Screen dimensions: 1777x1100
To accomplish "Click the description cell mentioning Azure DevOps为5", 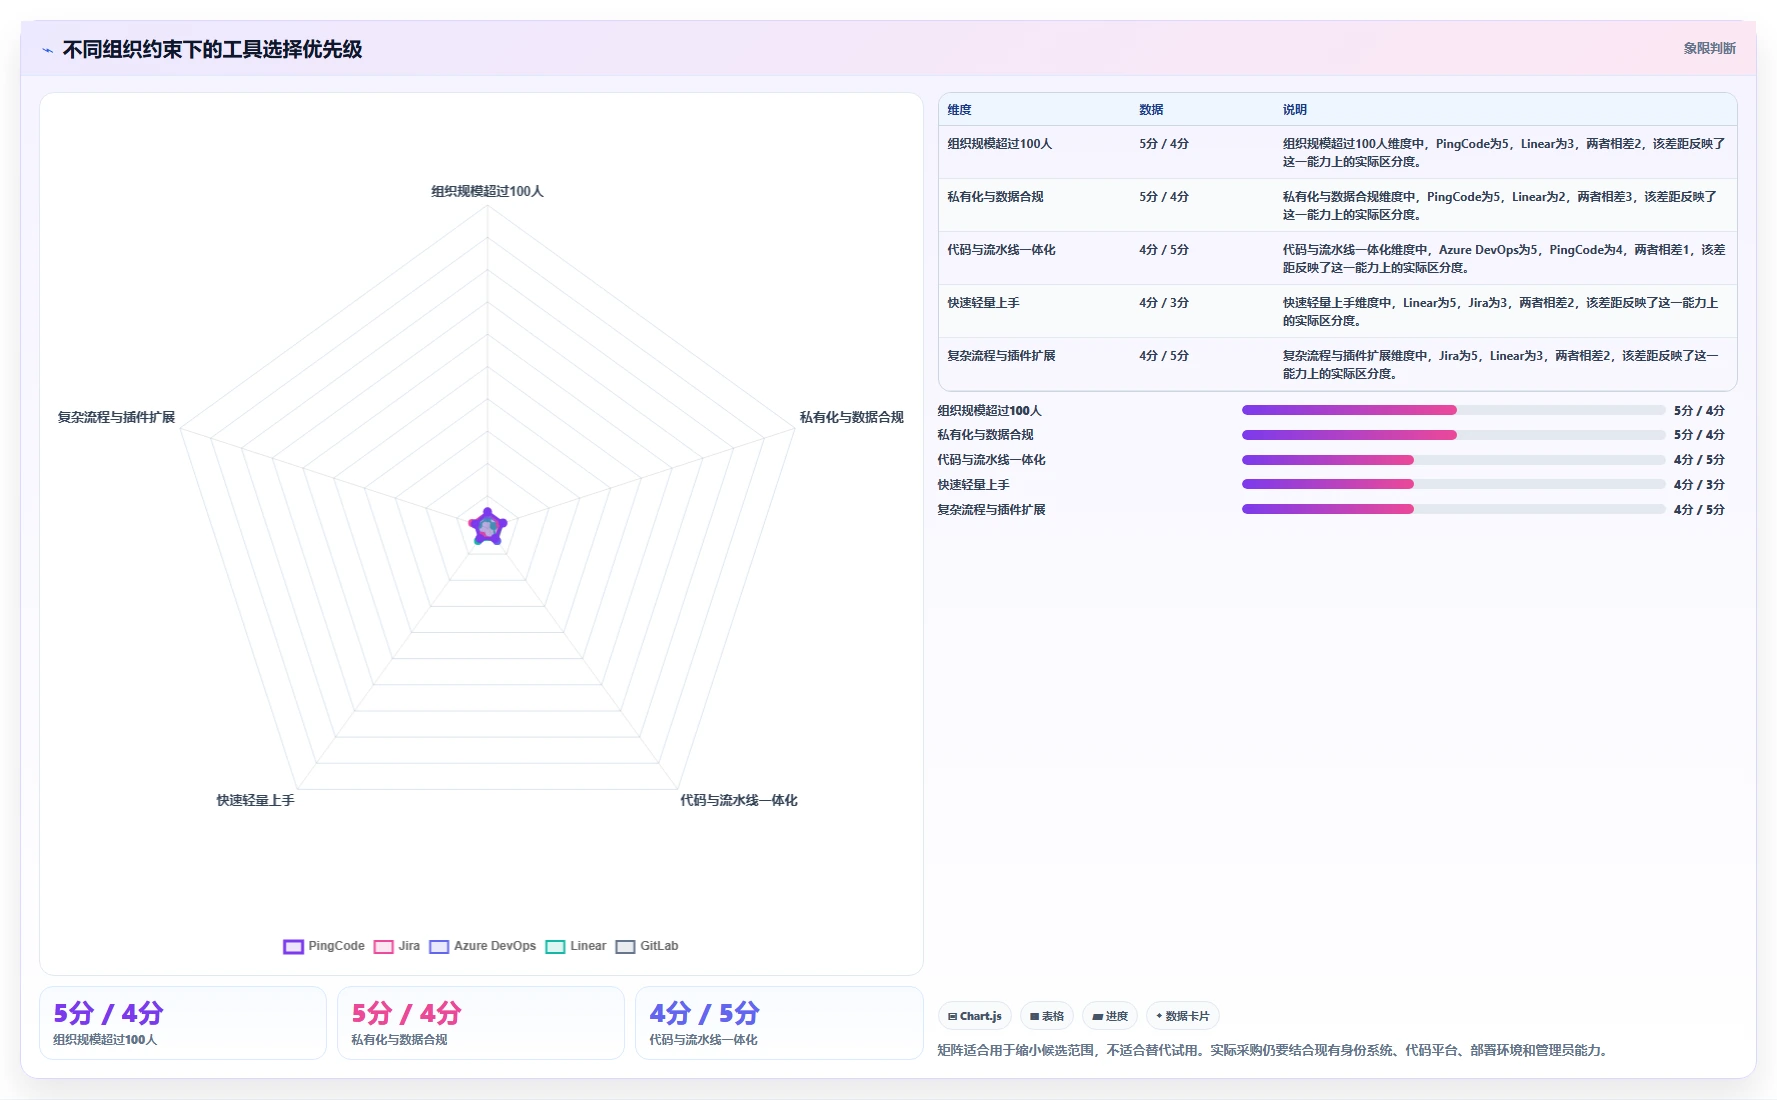I will (x=1504, y=259).
